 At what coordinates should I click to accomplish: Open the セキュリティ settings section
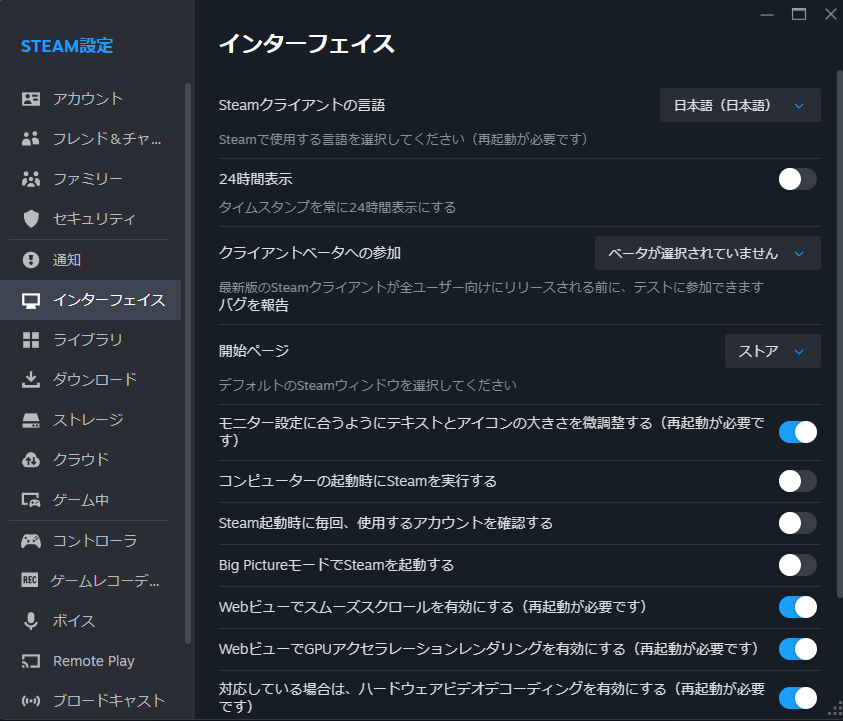pos(90,219)
